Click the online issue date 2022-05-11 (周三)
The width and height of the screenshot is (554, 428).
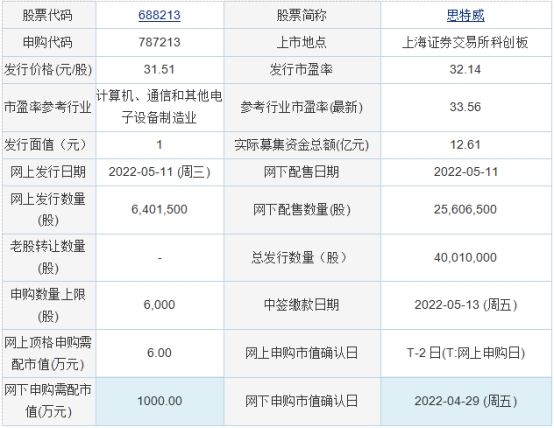click(x=159, y=172)
